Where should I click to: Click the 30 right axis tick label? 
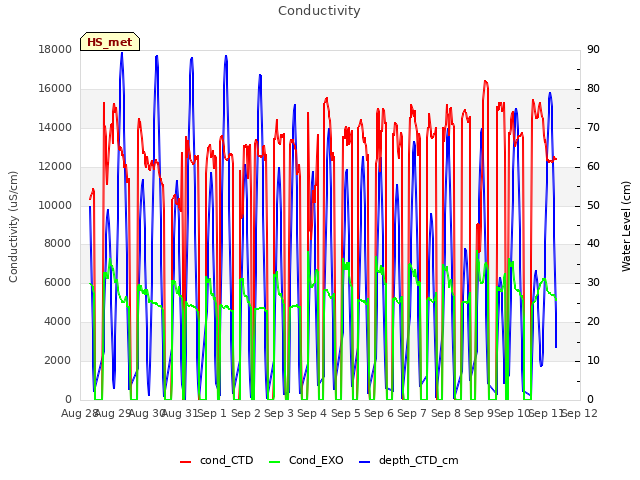pyautogui.click(x=593, y=282)
